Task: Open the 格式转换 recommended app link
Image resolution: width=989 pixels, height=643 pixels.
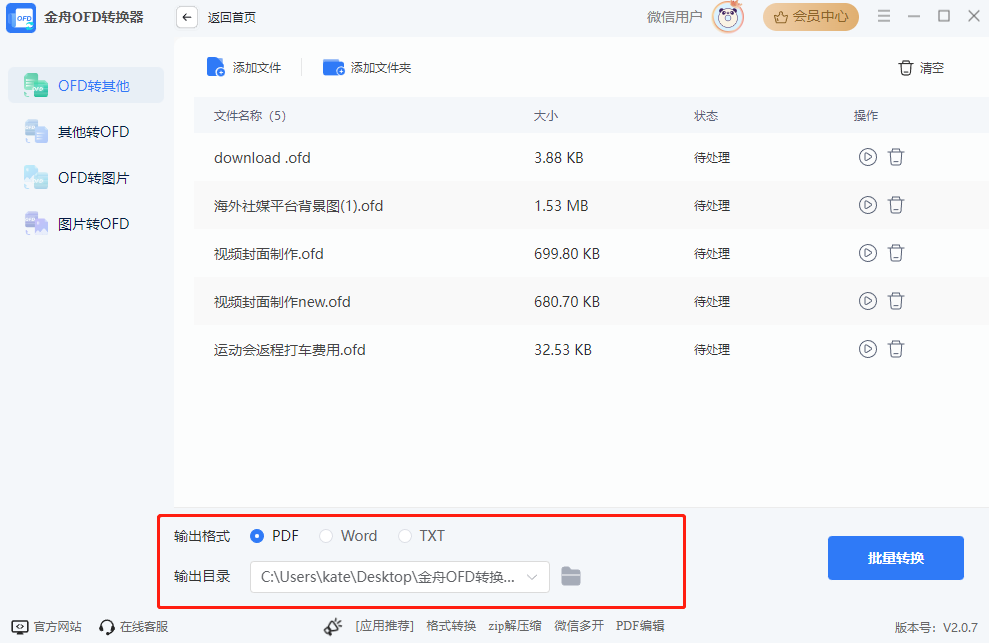Action: (451, 626)
